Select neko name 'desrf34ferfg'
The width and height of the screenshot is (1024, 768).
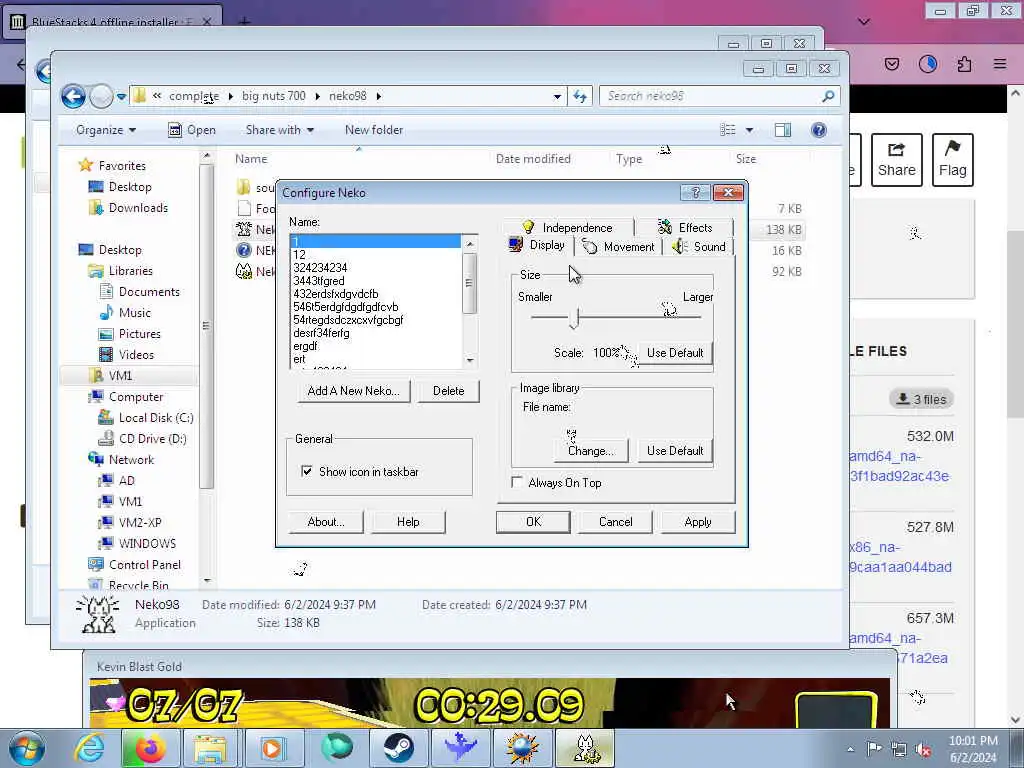pyautogui.click(x=376, y=333)
